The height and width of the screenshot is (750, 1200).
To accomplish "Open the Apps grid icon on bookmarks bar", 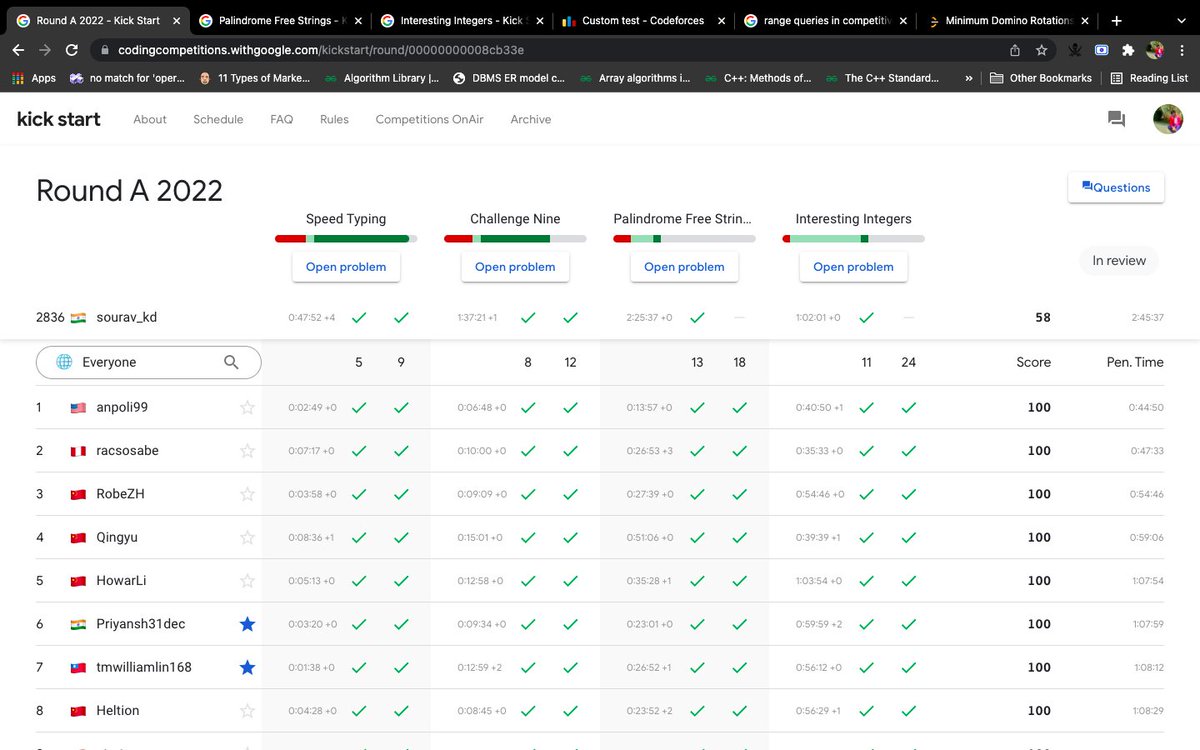I will click(17, 77).
